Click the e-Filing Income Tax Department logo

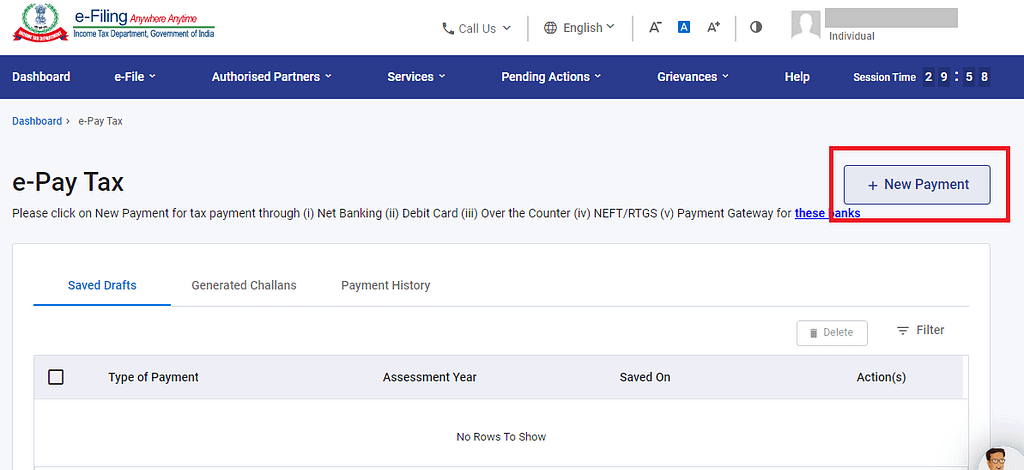pyautogui.click(x=114, y=24)
